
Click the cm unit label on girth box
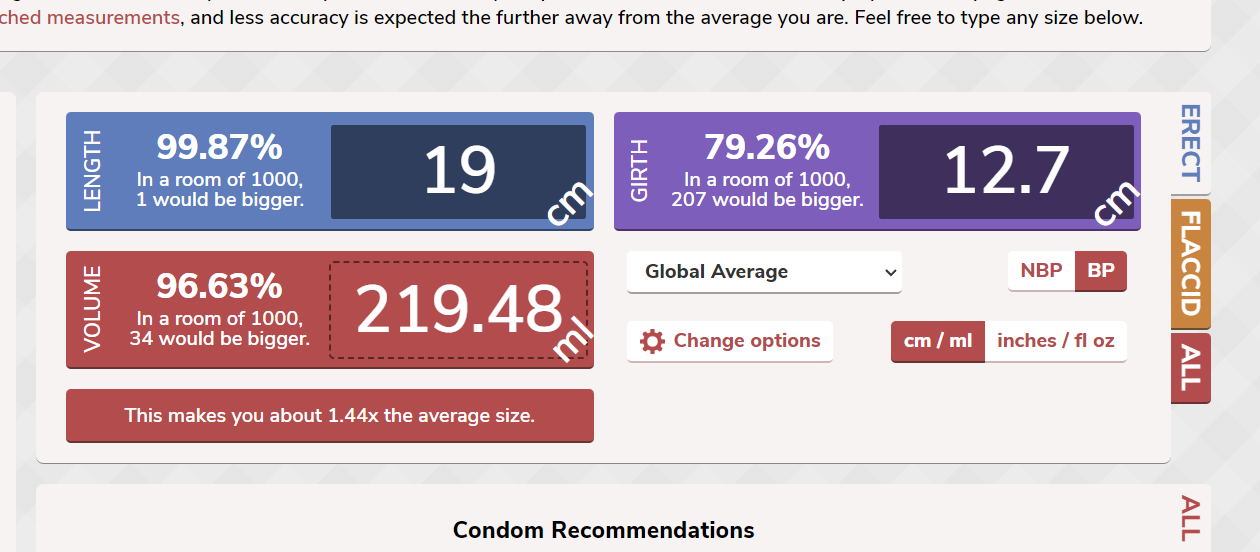[1117, 205]
